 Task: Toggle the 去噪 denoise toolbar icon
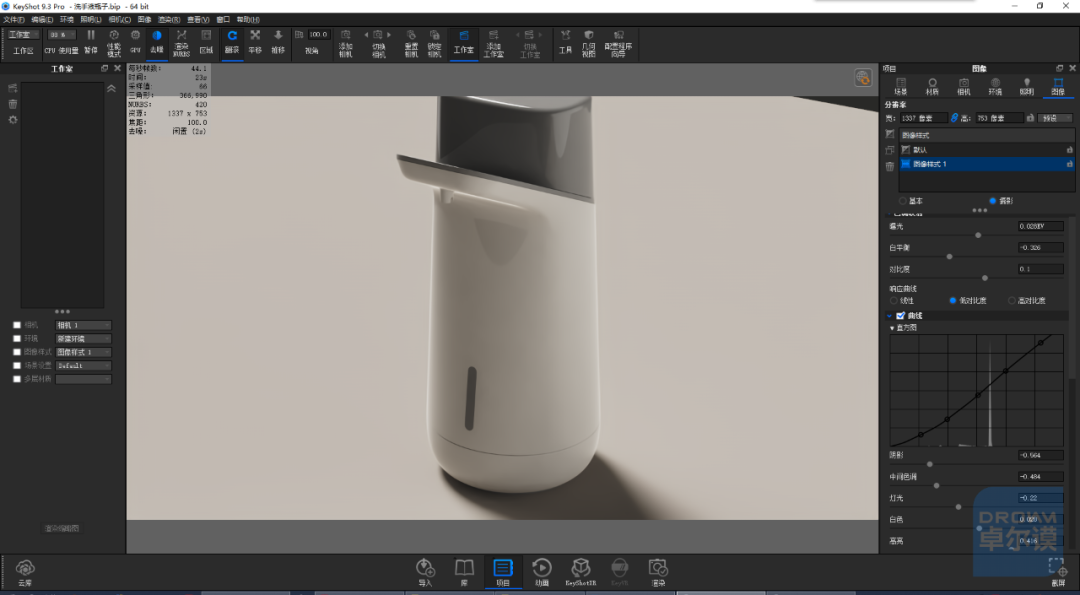pos(157,41)
